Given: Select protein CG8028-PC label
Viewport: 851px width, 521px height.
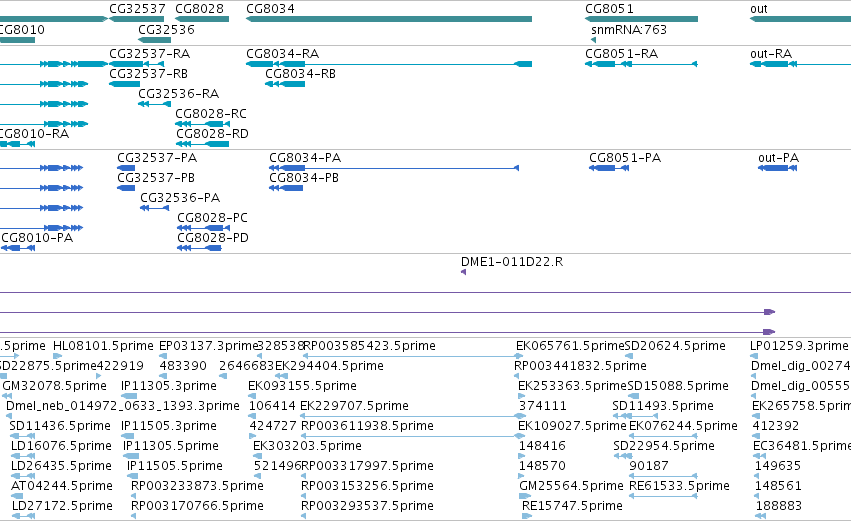Looking at the screenshot, I should 212,218.
